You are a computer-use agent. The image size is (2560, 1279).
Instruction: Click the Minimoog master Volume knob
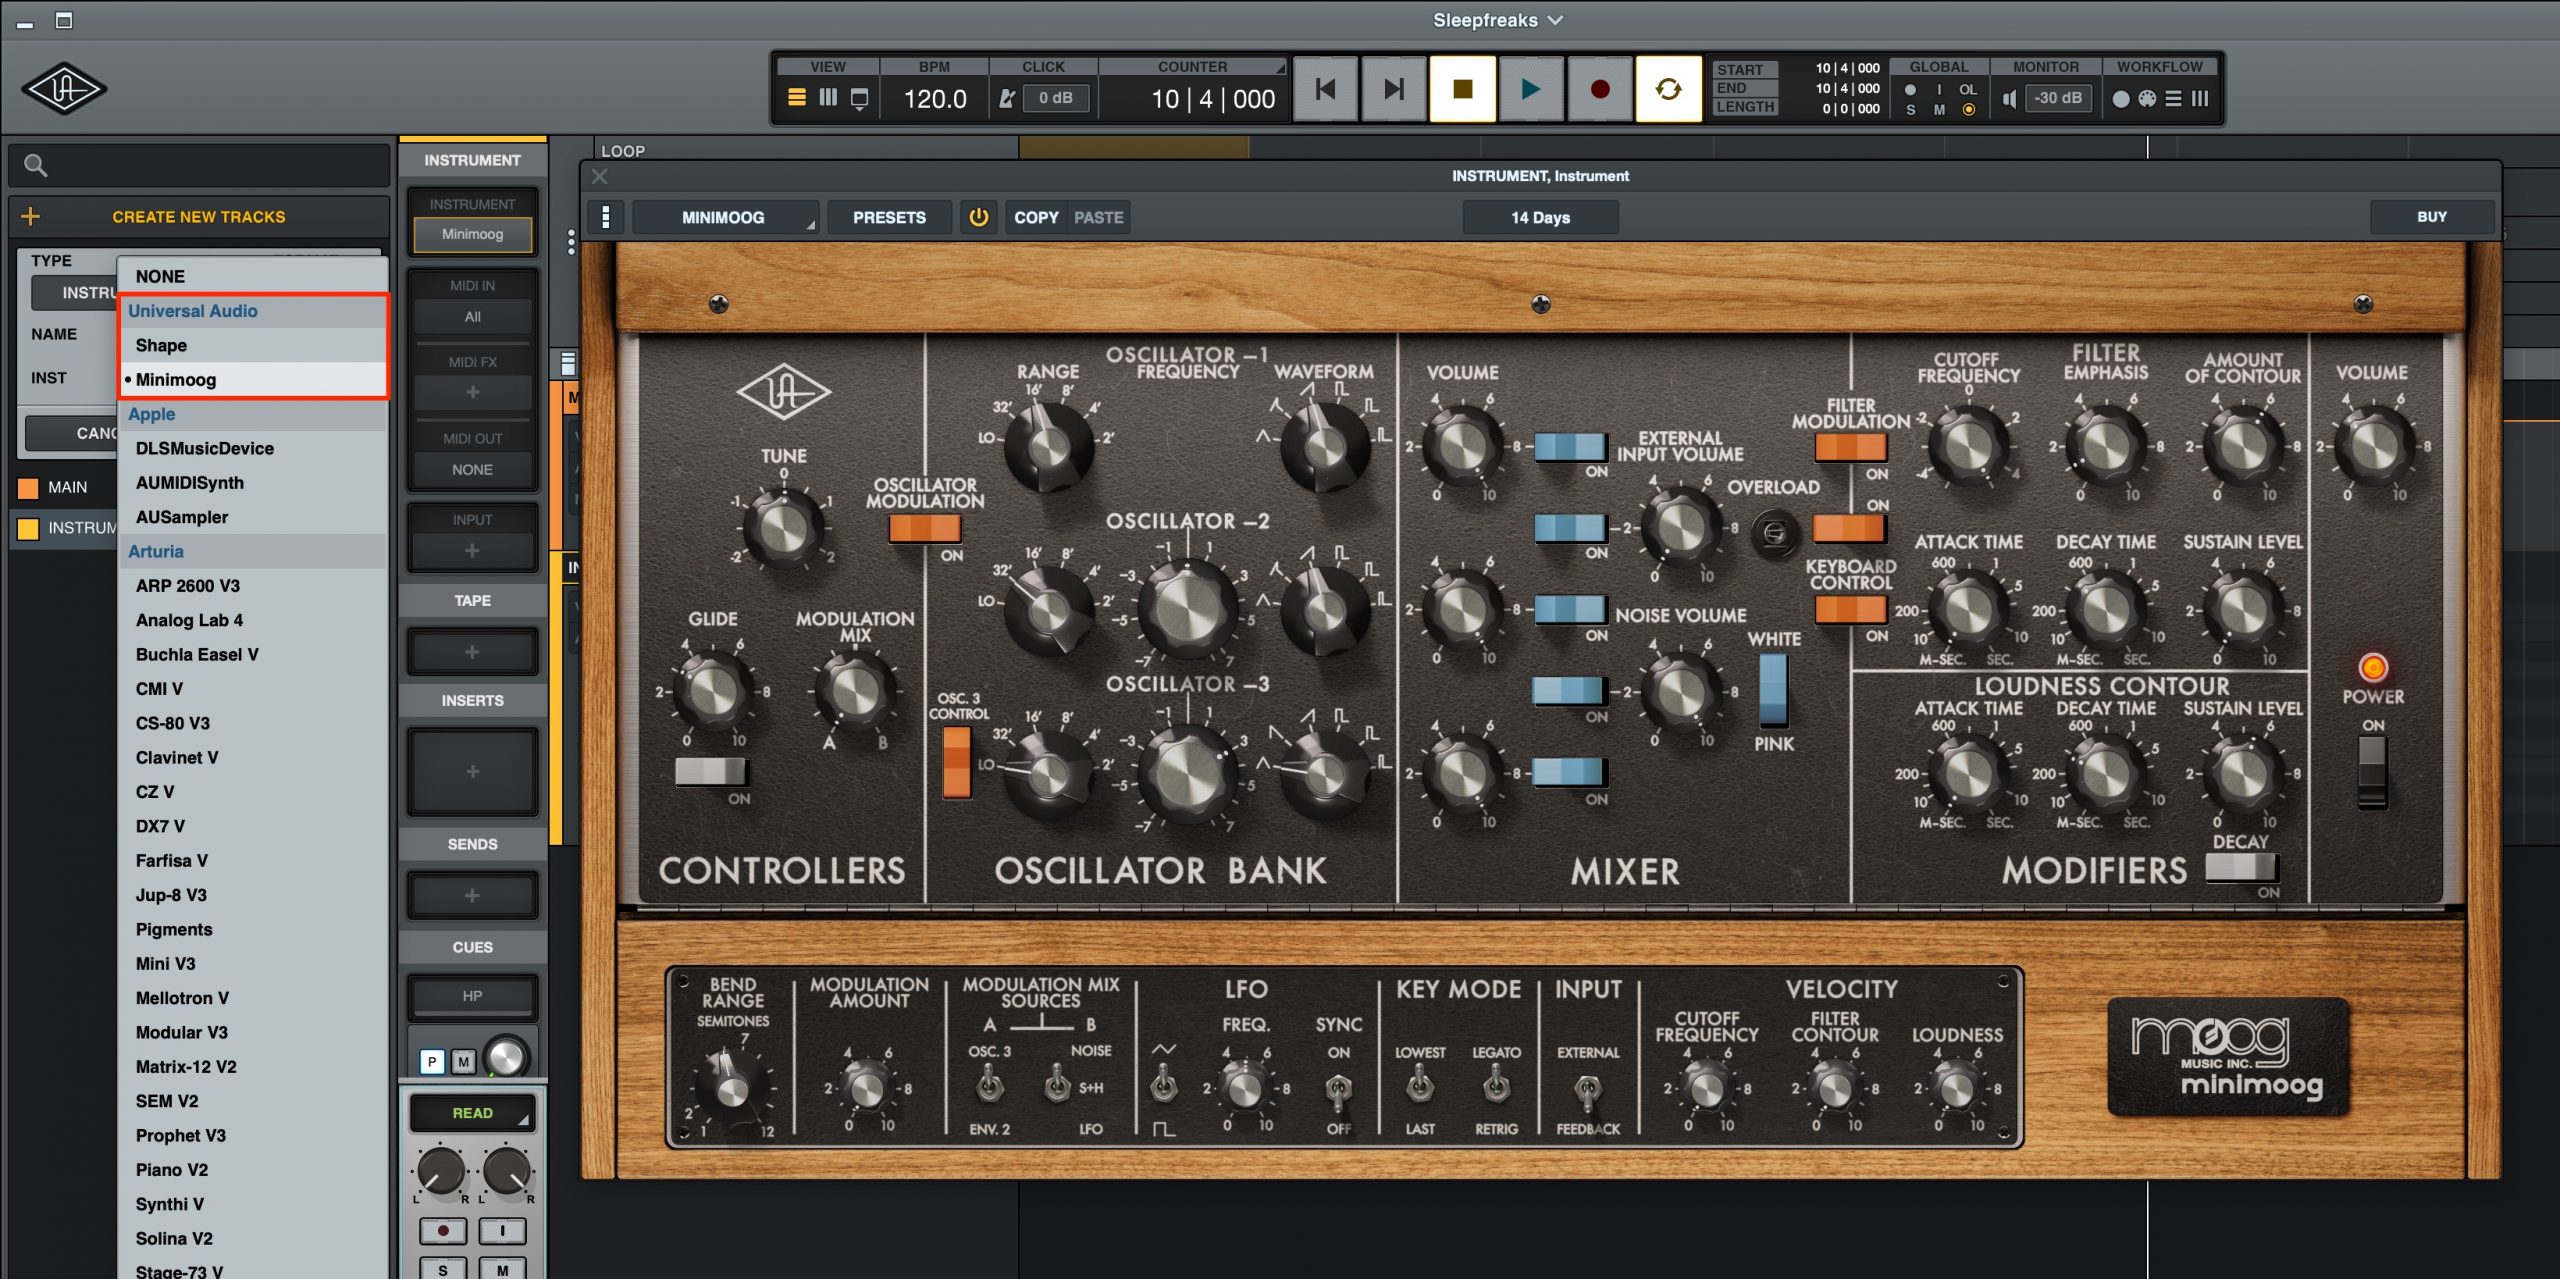[2373, 445]
